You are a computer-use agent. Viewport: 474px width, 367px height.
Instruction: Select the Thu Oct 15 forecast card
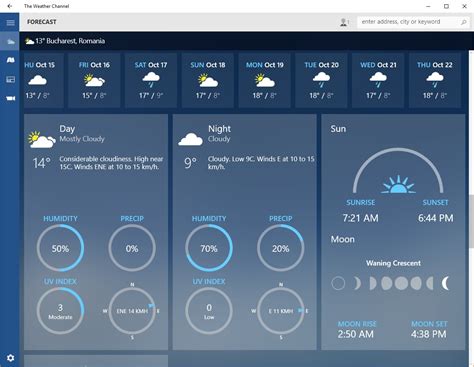[x=43, y=80]
